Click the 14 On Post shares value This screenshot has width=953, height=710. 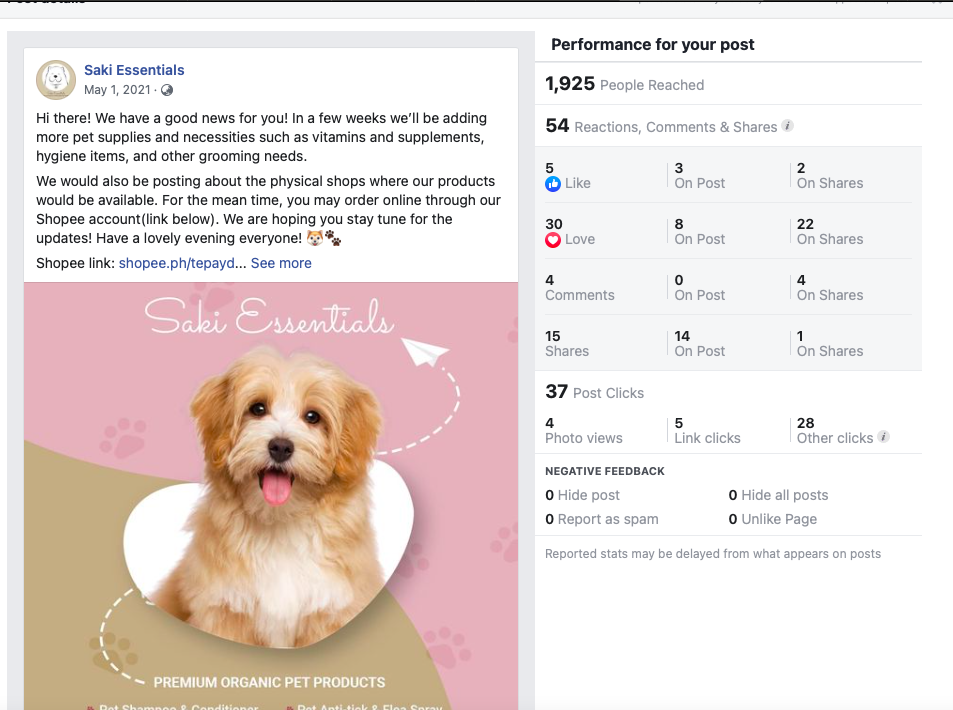pyautogui.click(x=700, y=343)
